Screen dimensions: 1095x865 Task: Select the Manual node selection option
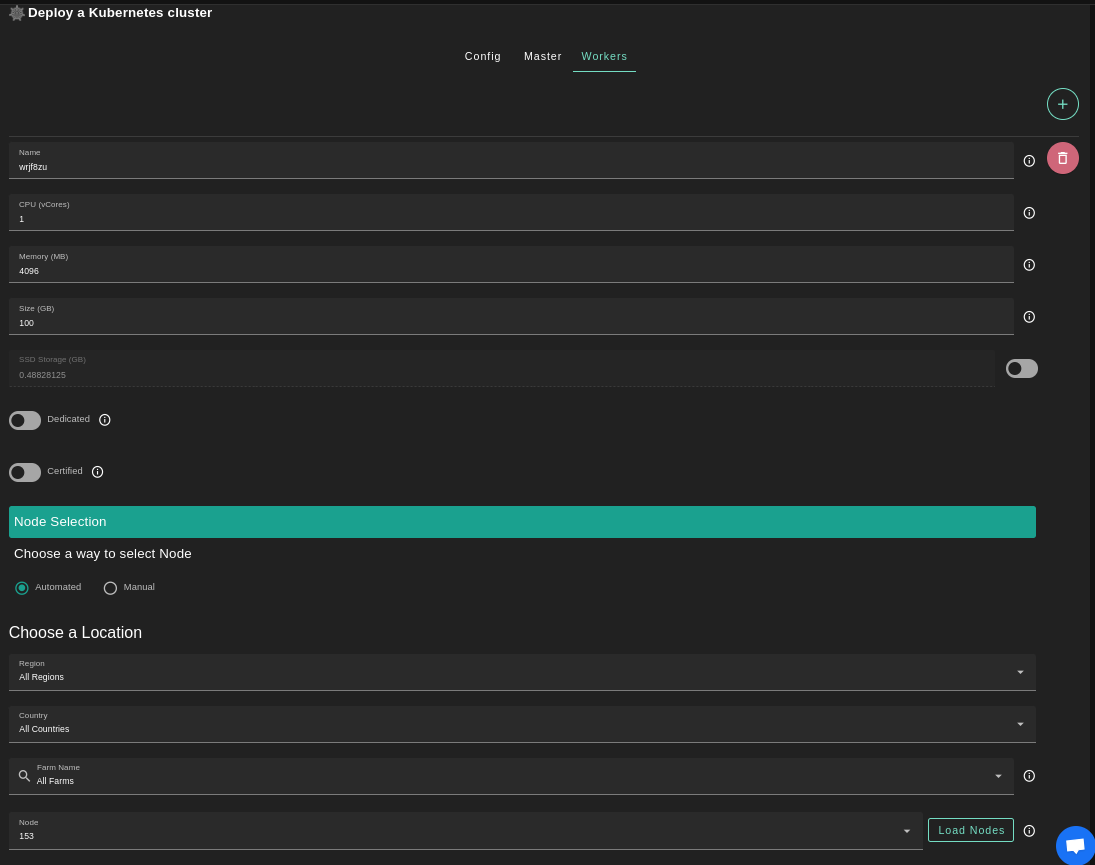110,588
